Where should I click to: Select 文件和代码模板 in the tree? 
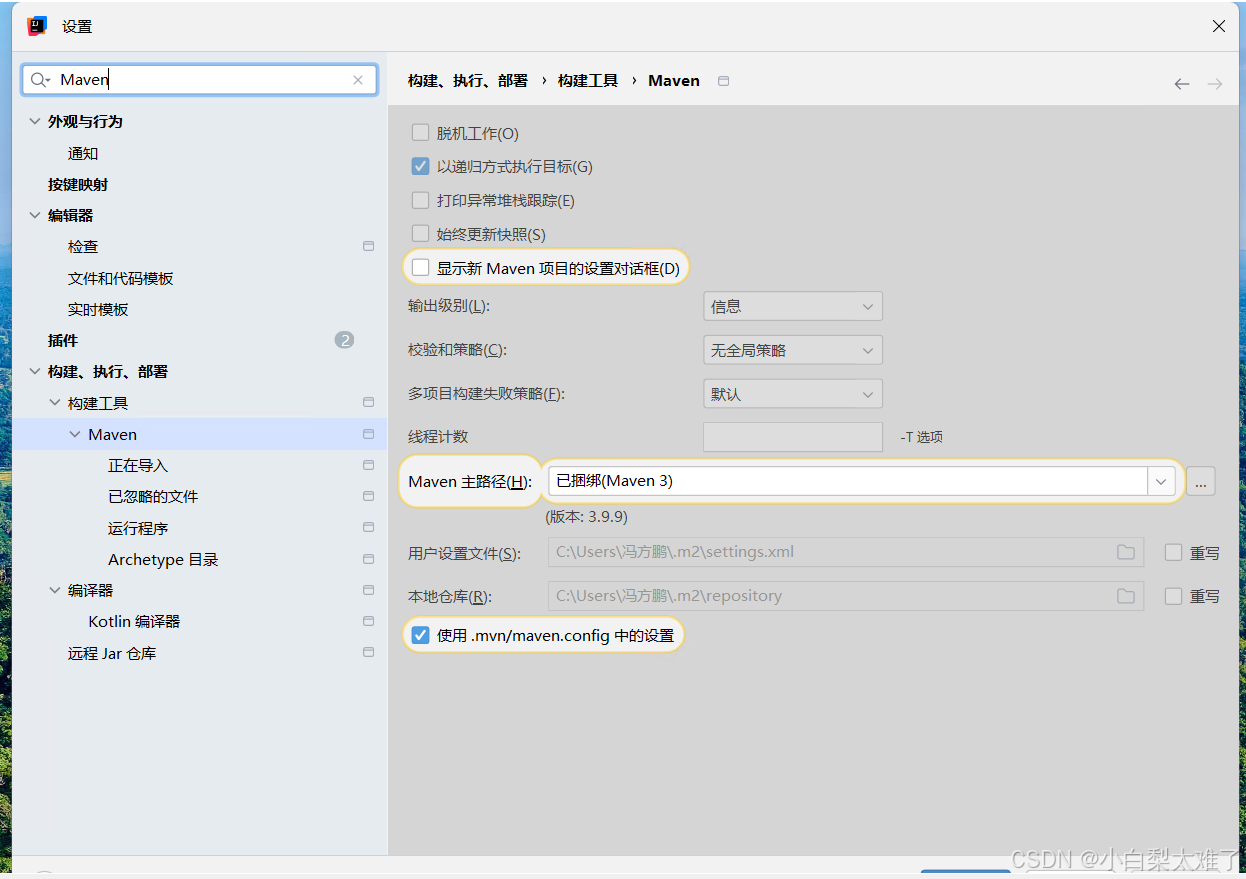pos(121,278)
